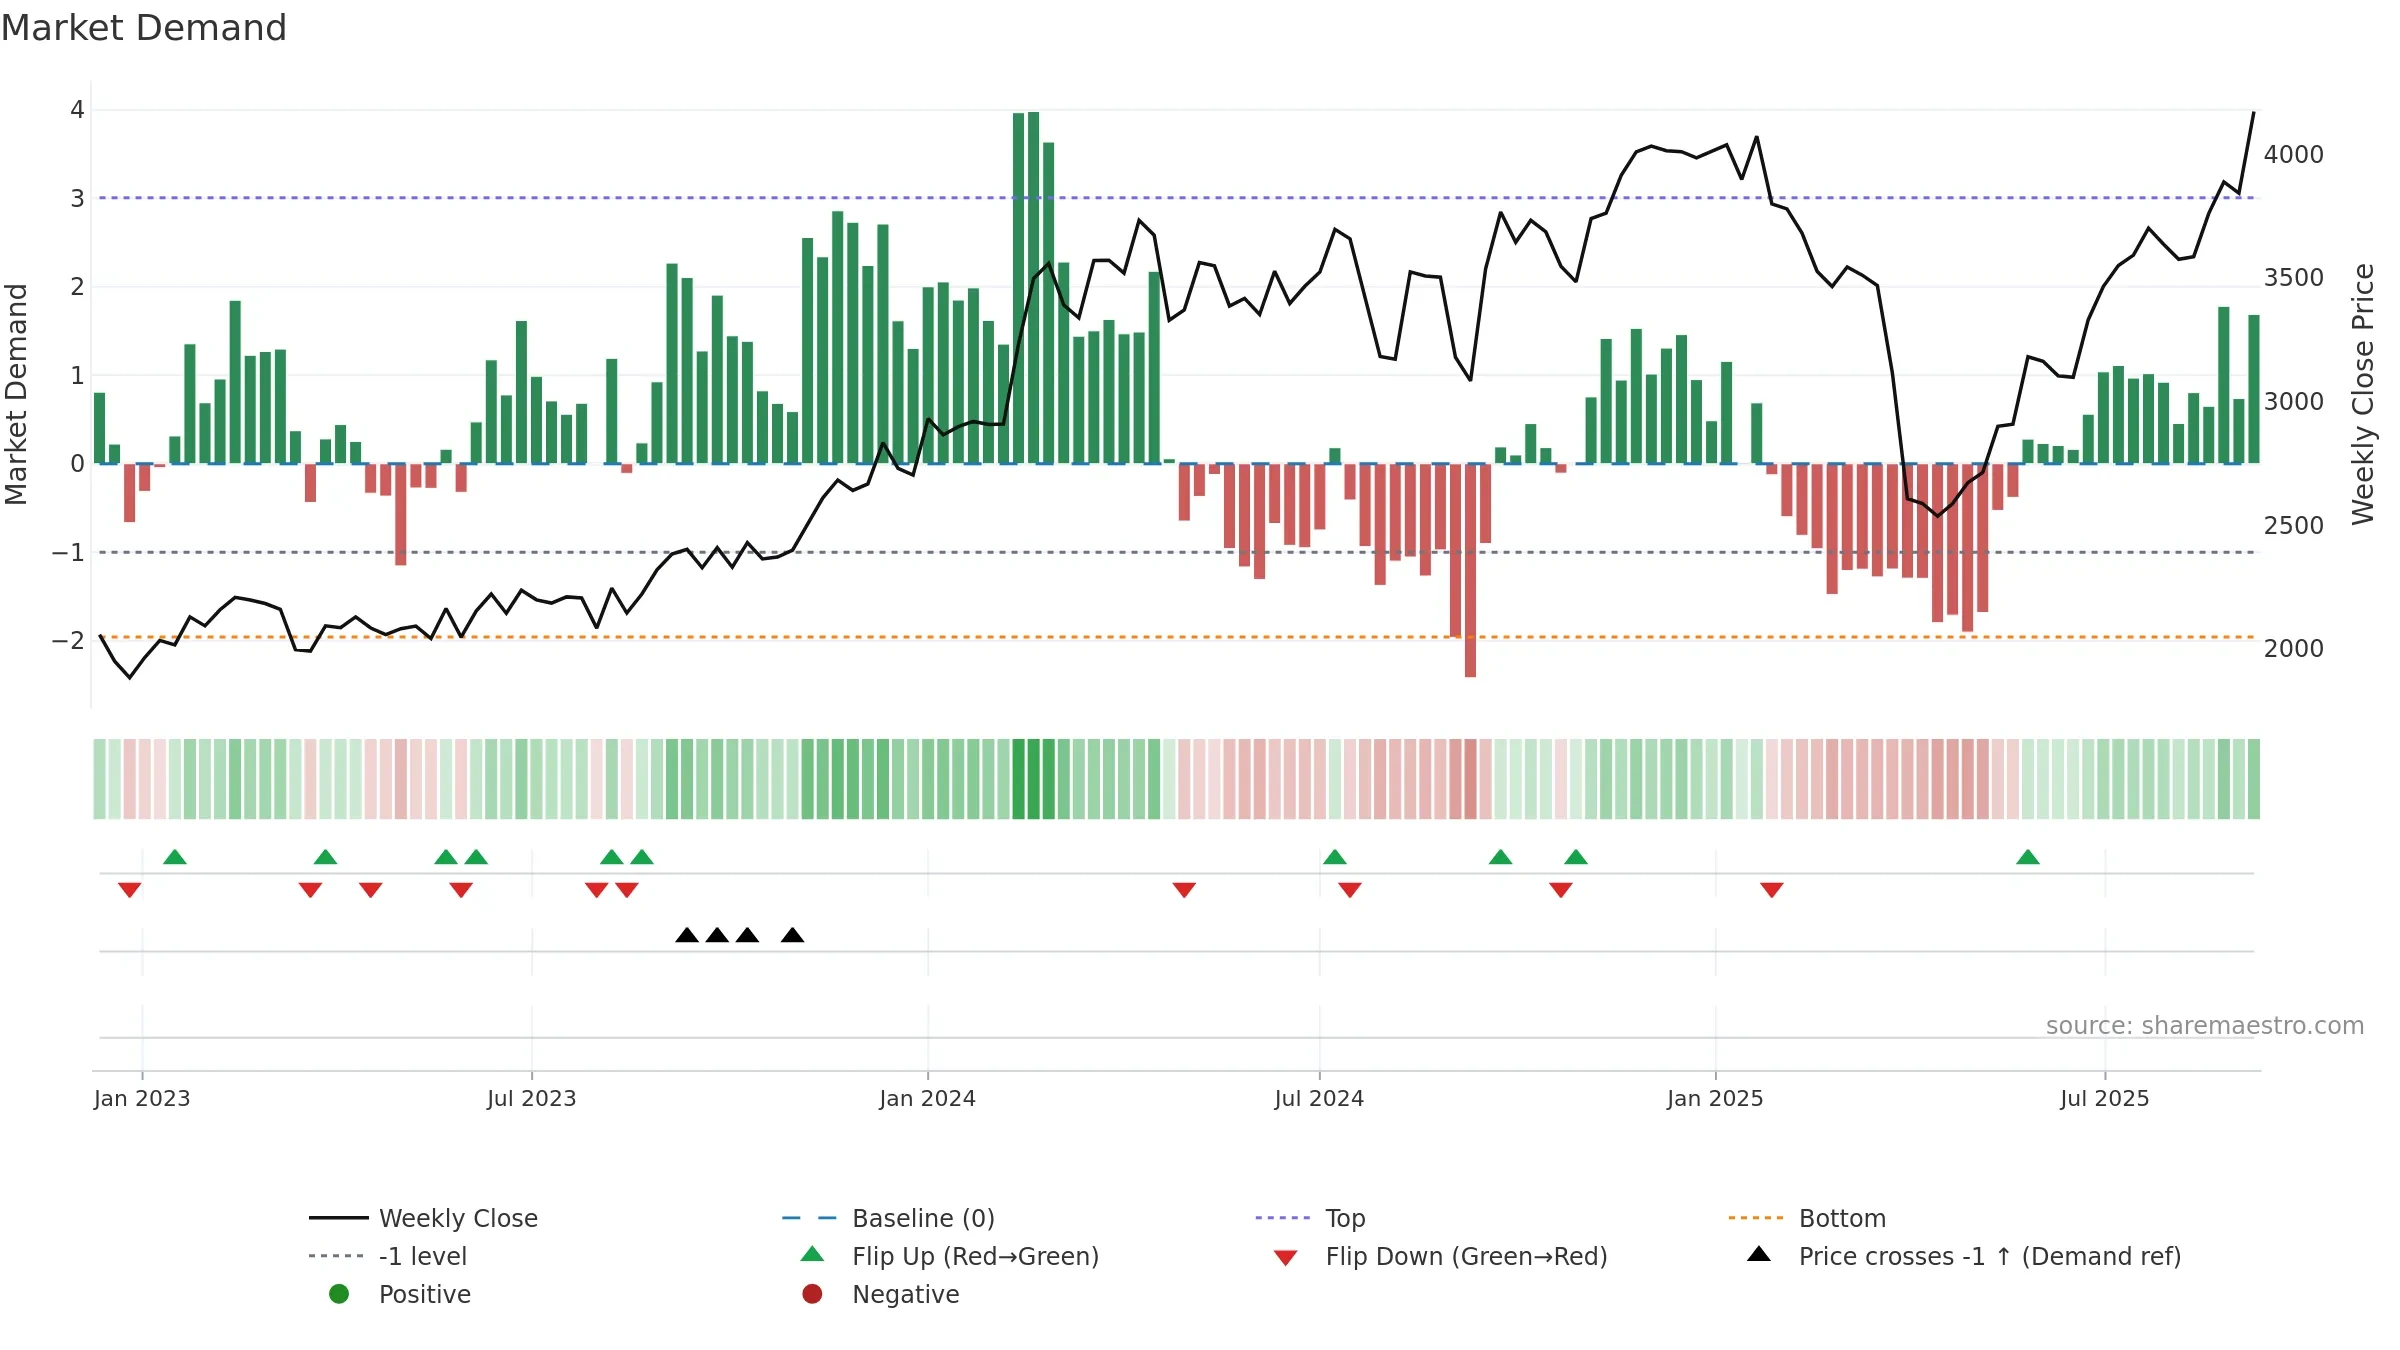Viewport: 2400px width, 1350px height.
Task: Click the Jul 2023 x-axis label
Action: (x=532, y=1098)
